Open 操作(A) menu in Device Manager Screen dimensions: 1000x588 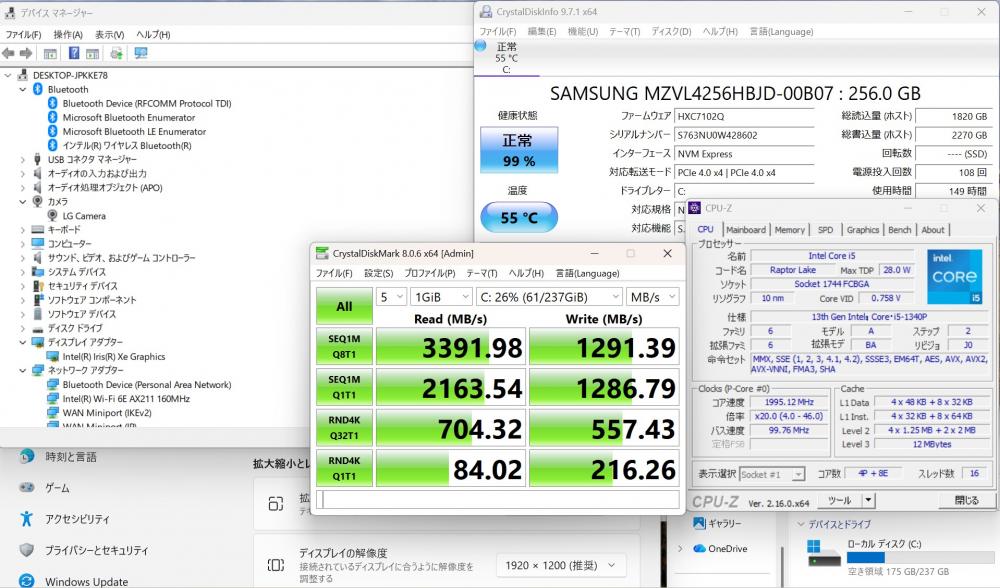[x=68, y=34]
